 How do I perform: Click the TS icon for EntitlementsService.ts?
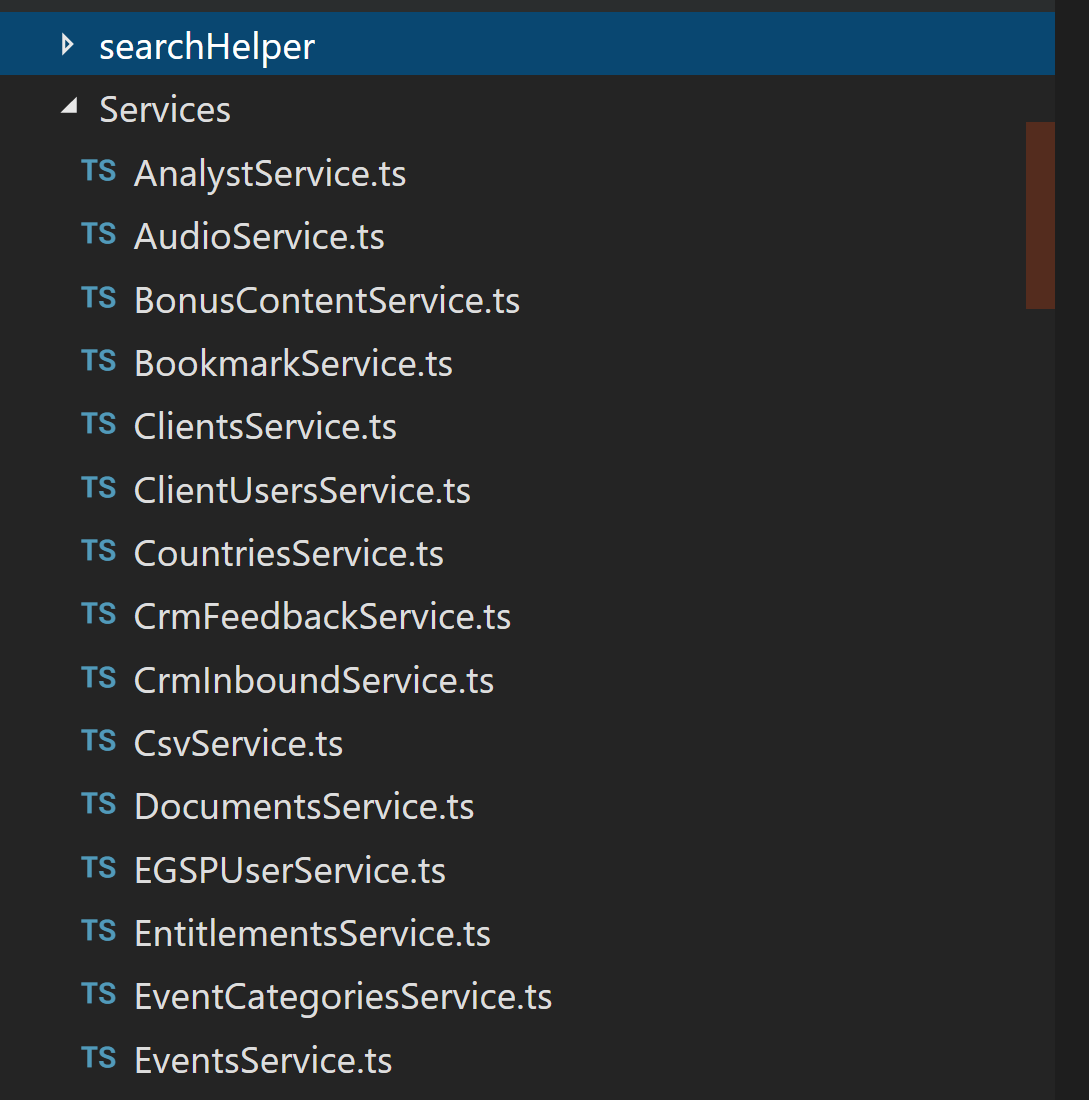coord(97,931)
